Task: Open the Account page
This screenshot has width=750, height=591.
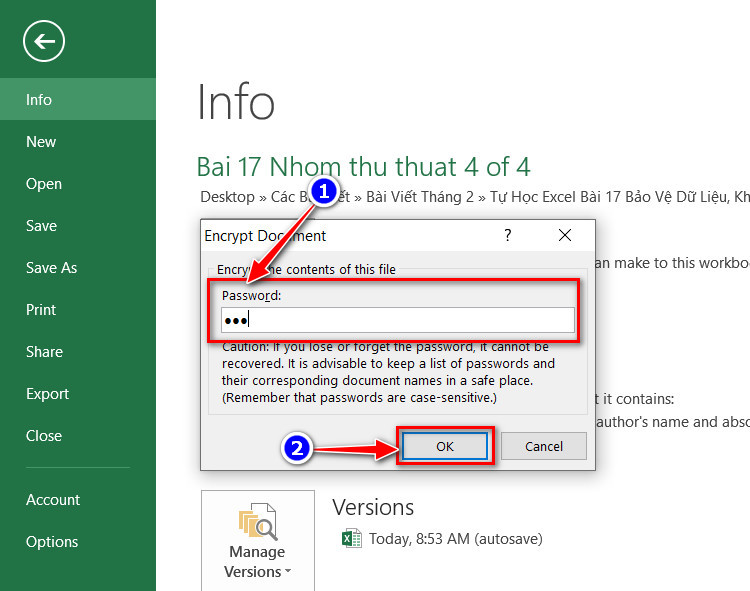Action: point(77,500)
